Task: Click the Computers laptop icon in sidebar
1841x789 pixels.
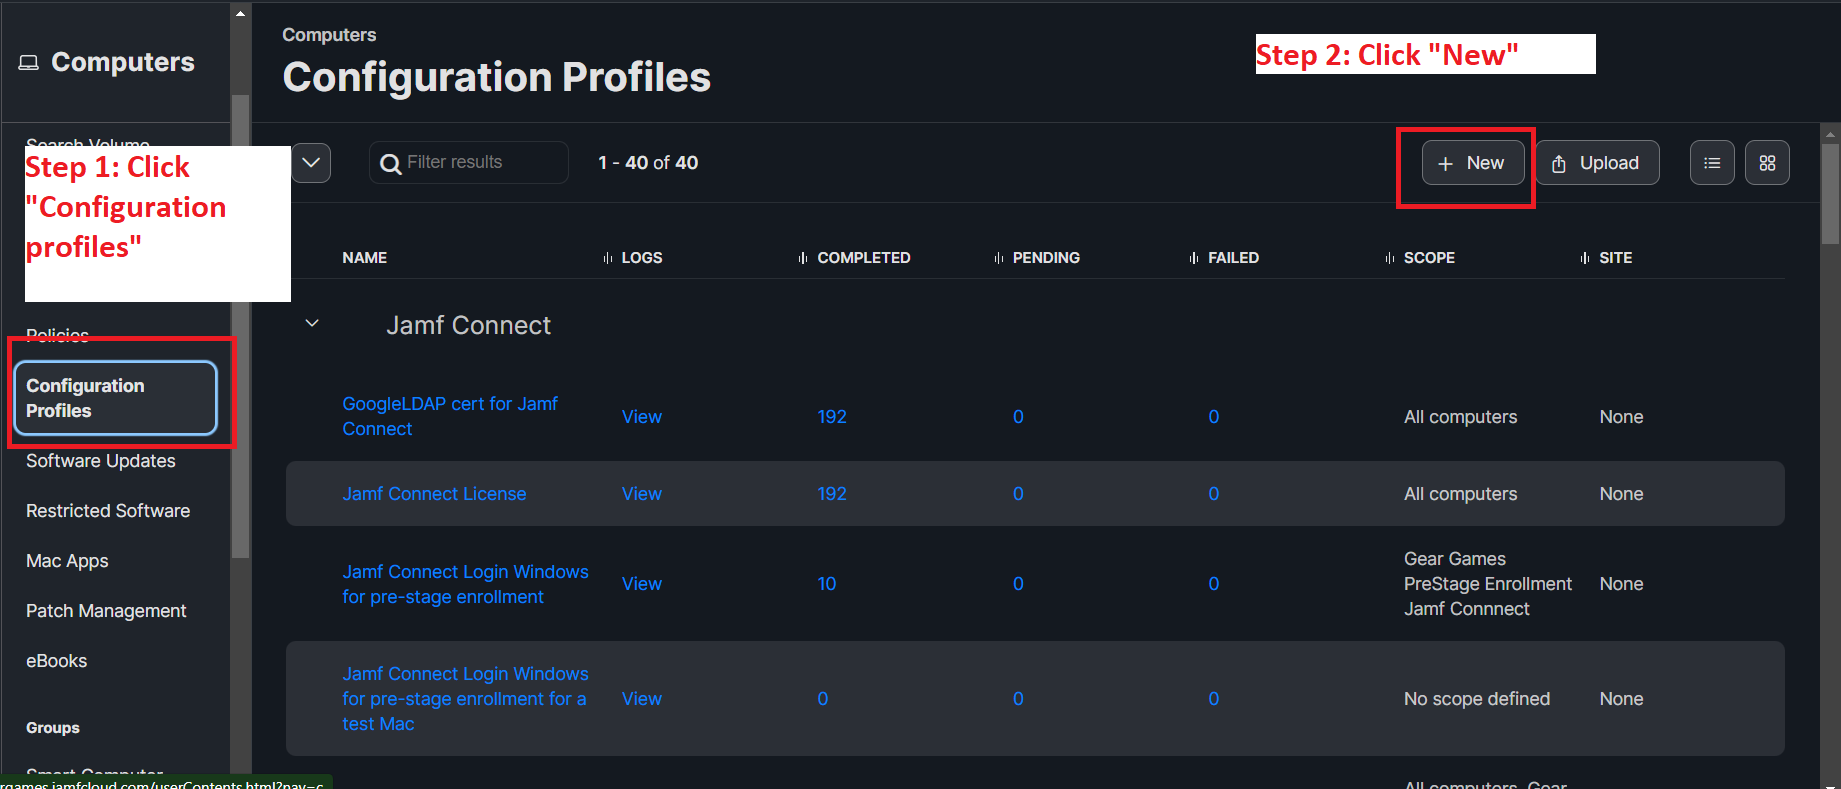Action: [x=29, y=63]
